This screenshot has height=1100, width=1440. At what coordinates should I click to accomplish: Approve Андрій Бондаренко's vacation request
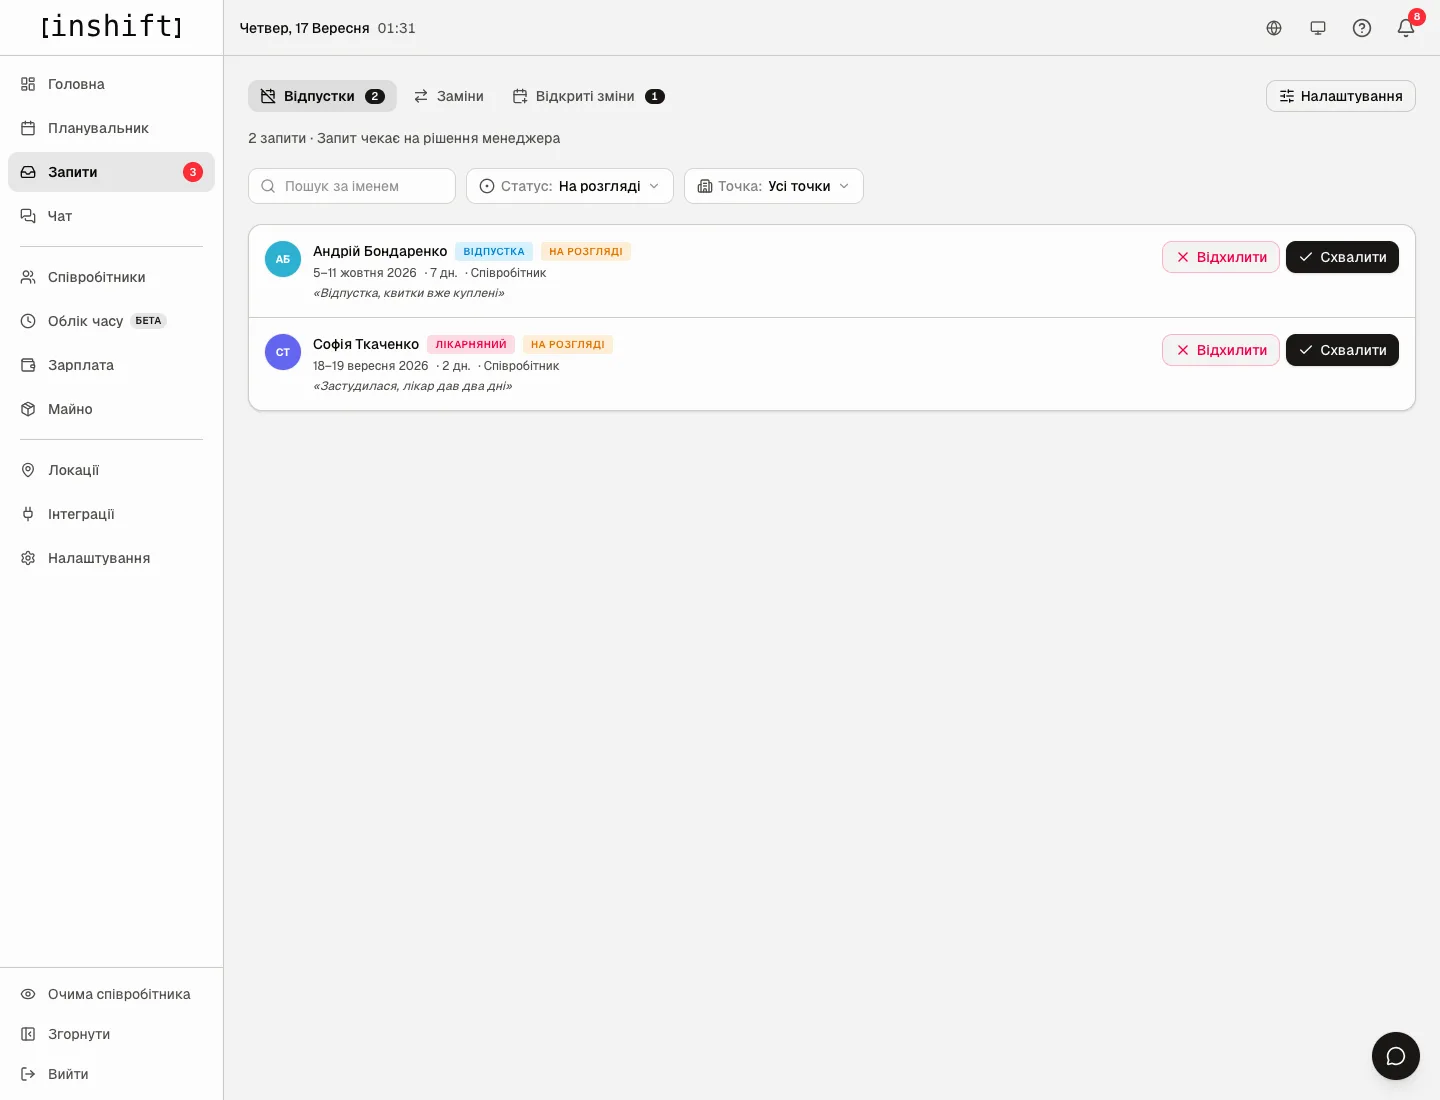(x=1342, y=257)
